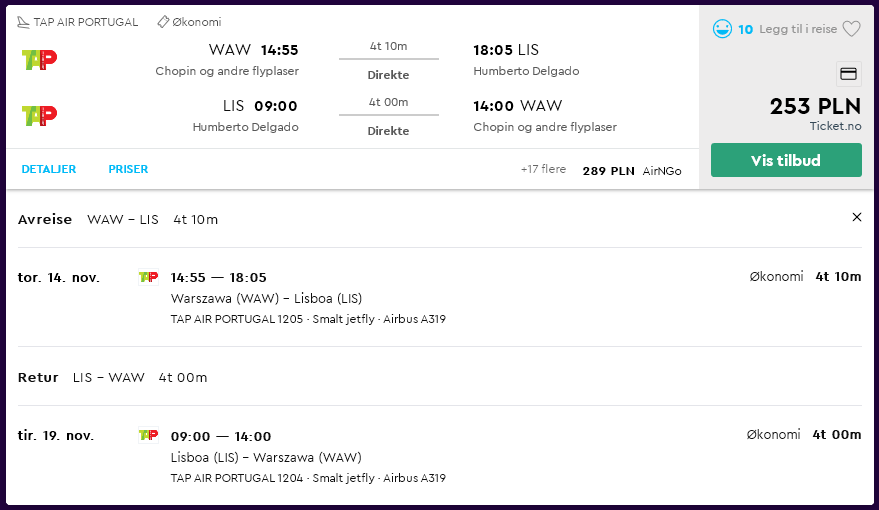Select the 289 PLN AirNGo offer
879x510 pixels.
tap(632, 171)
